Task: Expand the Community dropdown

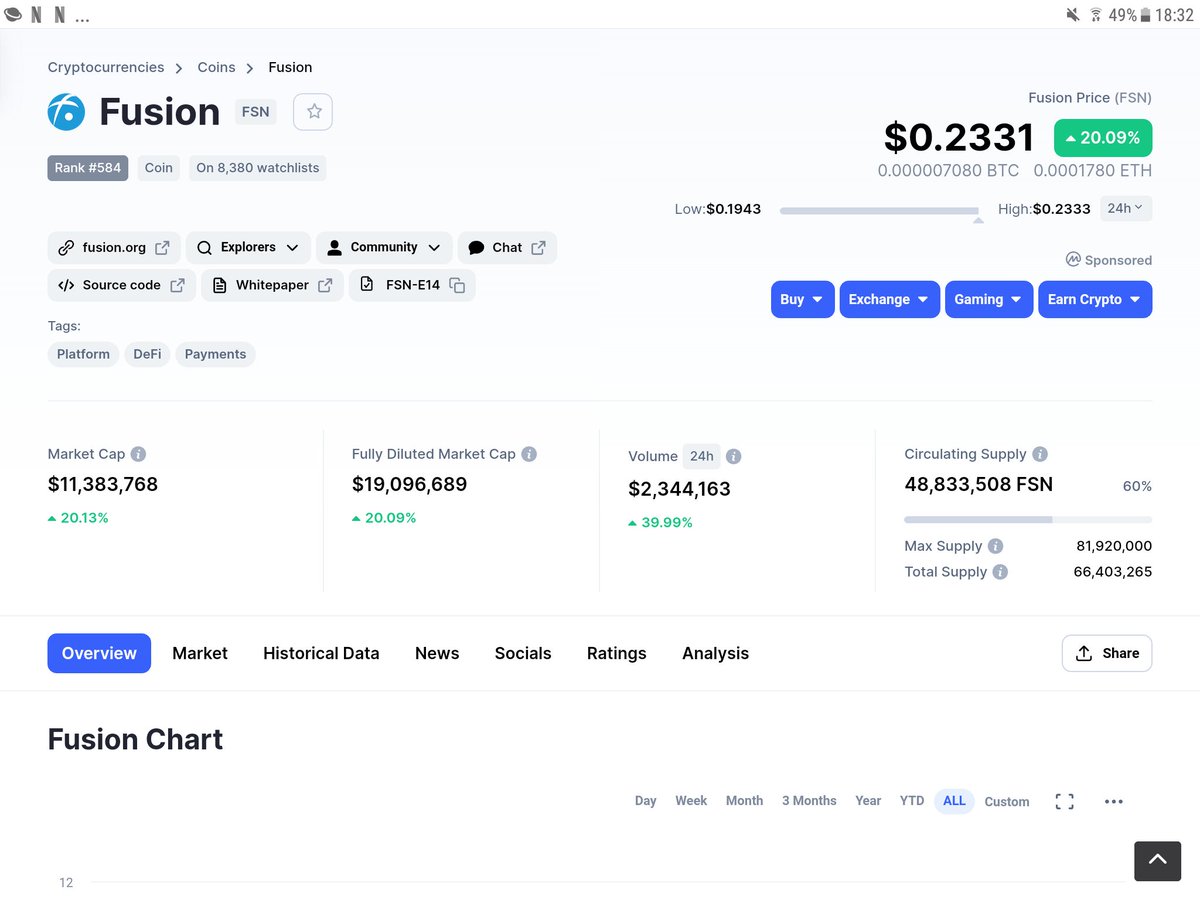Action: click(x=384, y=248)
